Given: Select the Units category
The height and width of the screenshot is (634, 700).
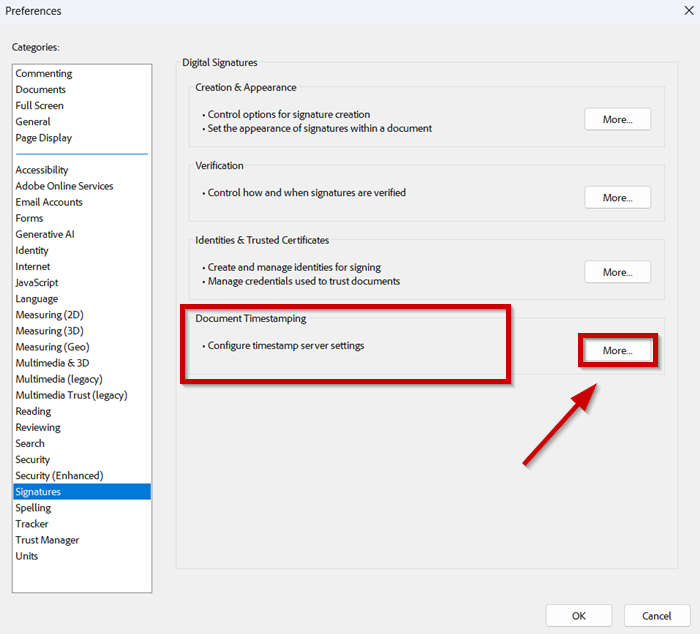Looking at the screenshot, I should pyautogui.click(x=27, y=556).
